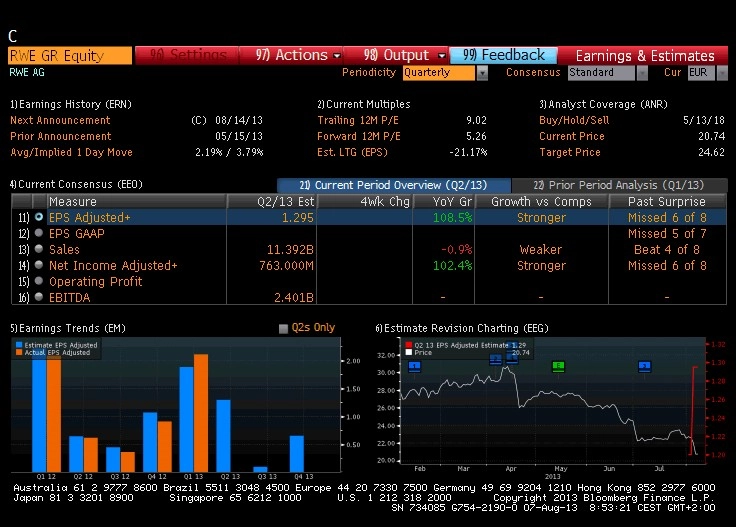Open 5) Earnings Trends (EM) link

(x=68, y=328)
